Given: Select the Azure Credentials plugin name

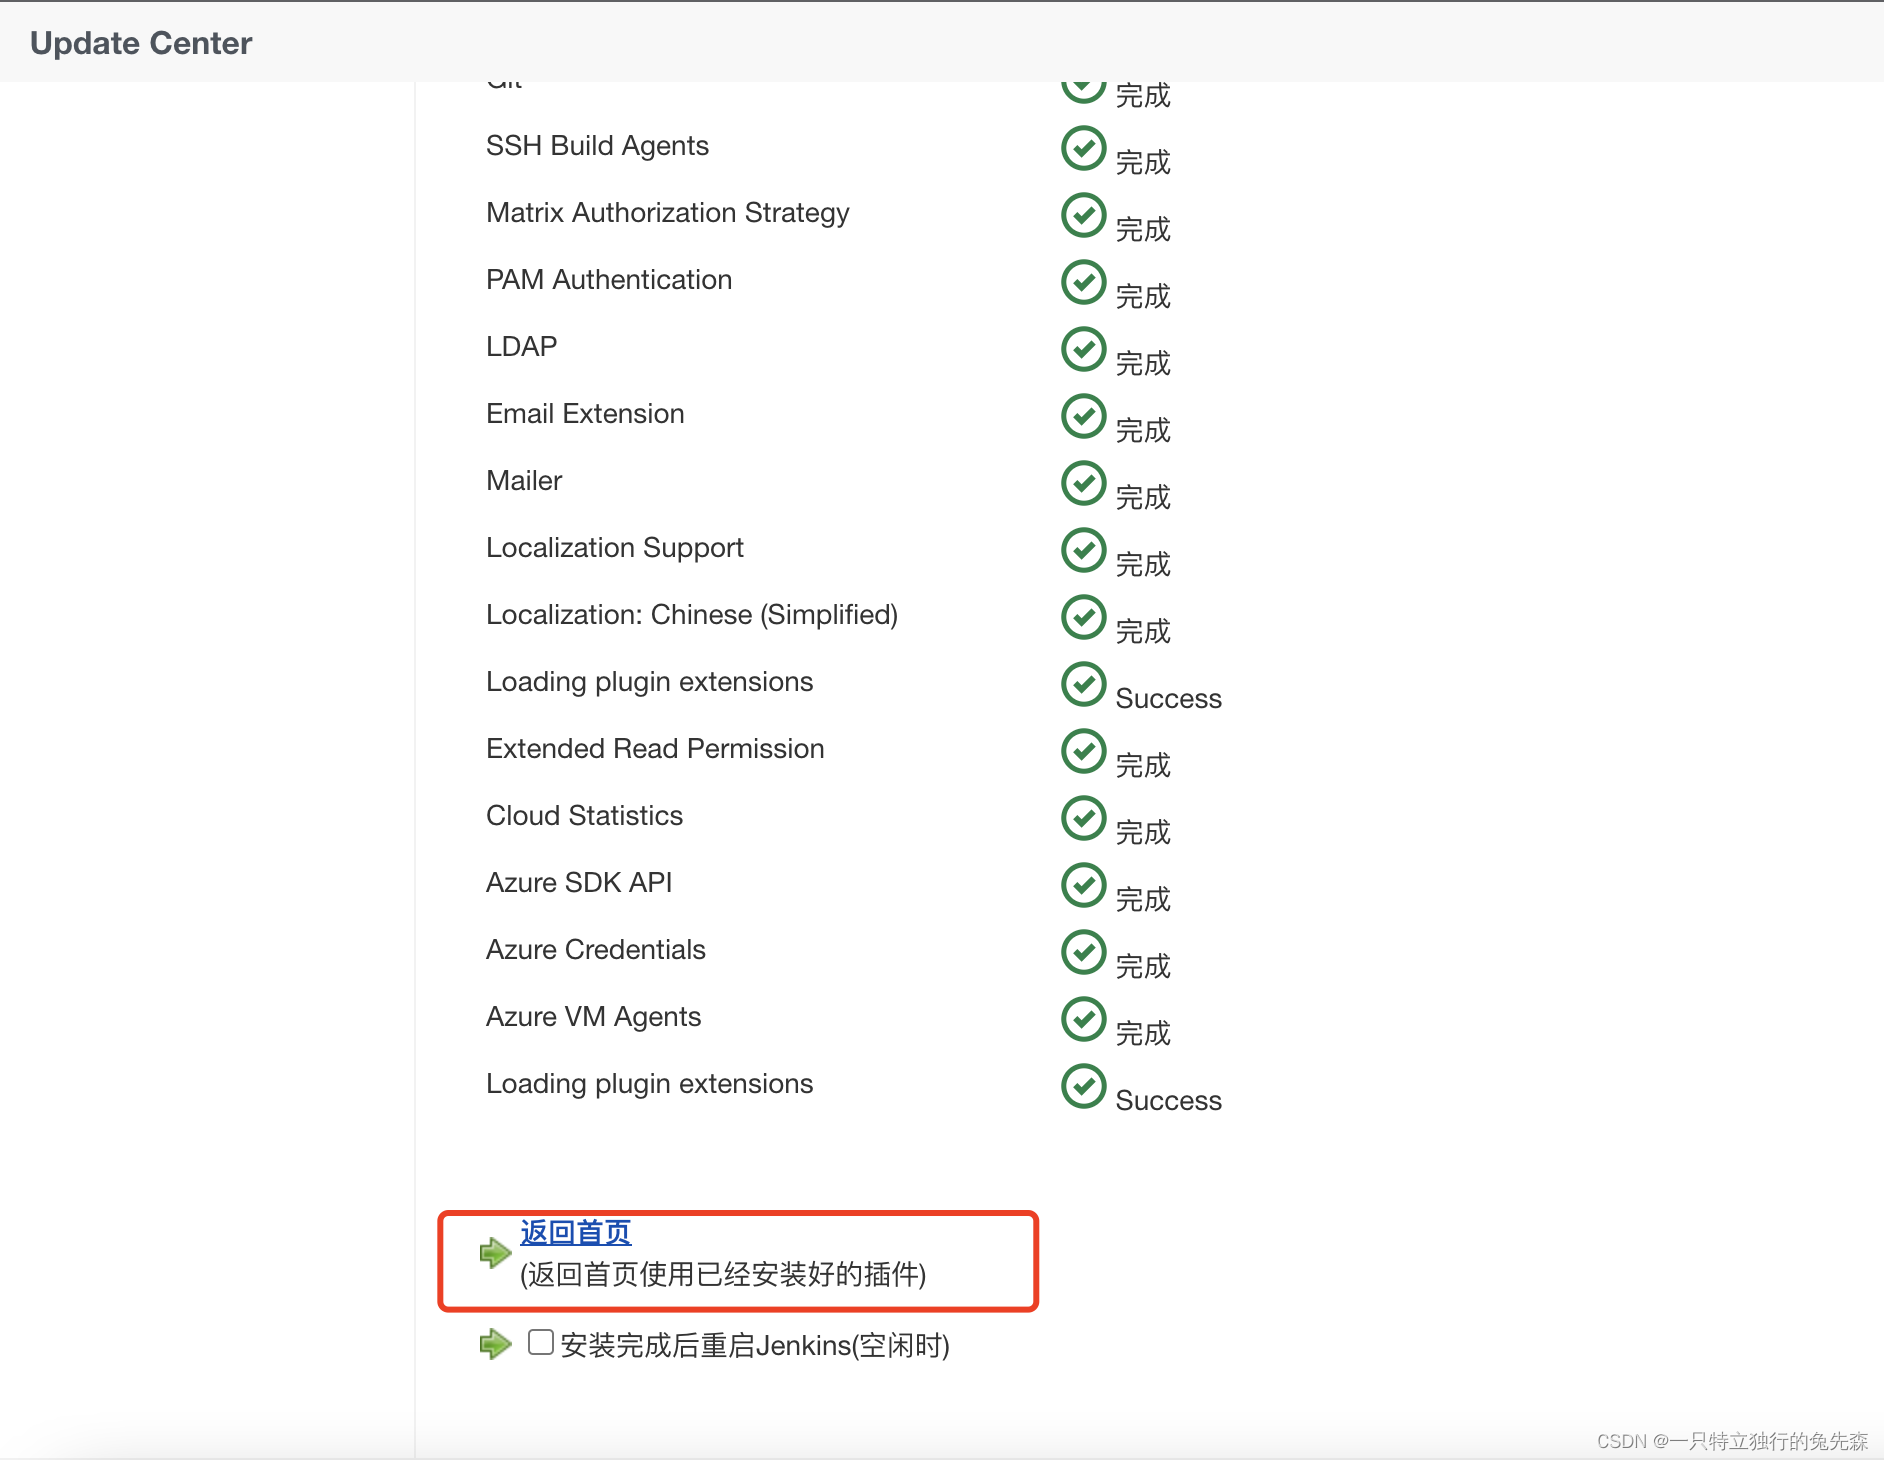Looking at the screenshot, I should click(x=596, y=950).
